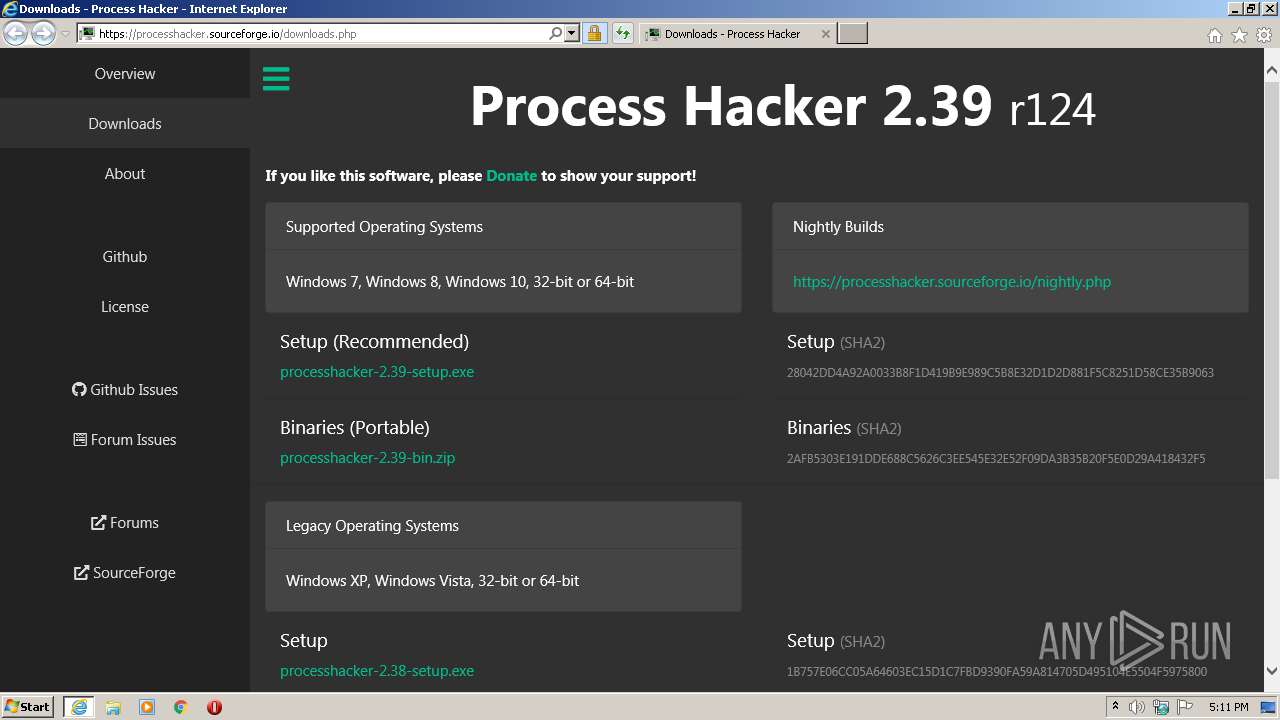Screen dimensions: 1280x720
Task: Click the Legacy Operating Systems header
Action: click(x=503, y=525)
